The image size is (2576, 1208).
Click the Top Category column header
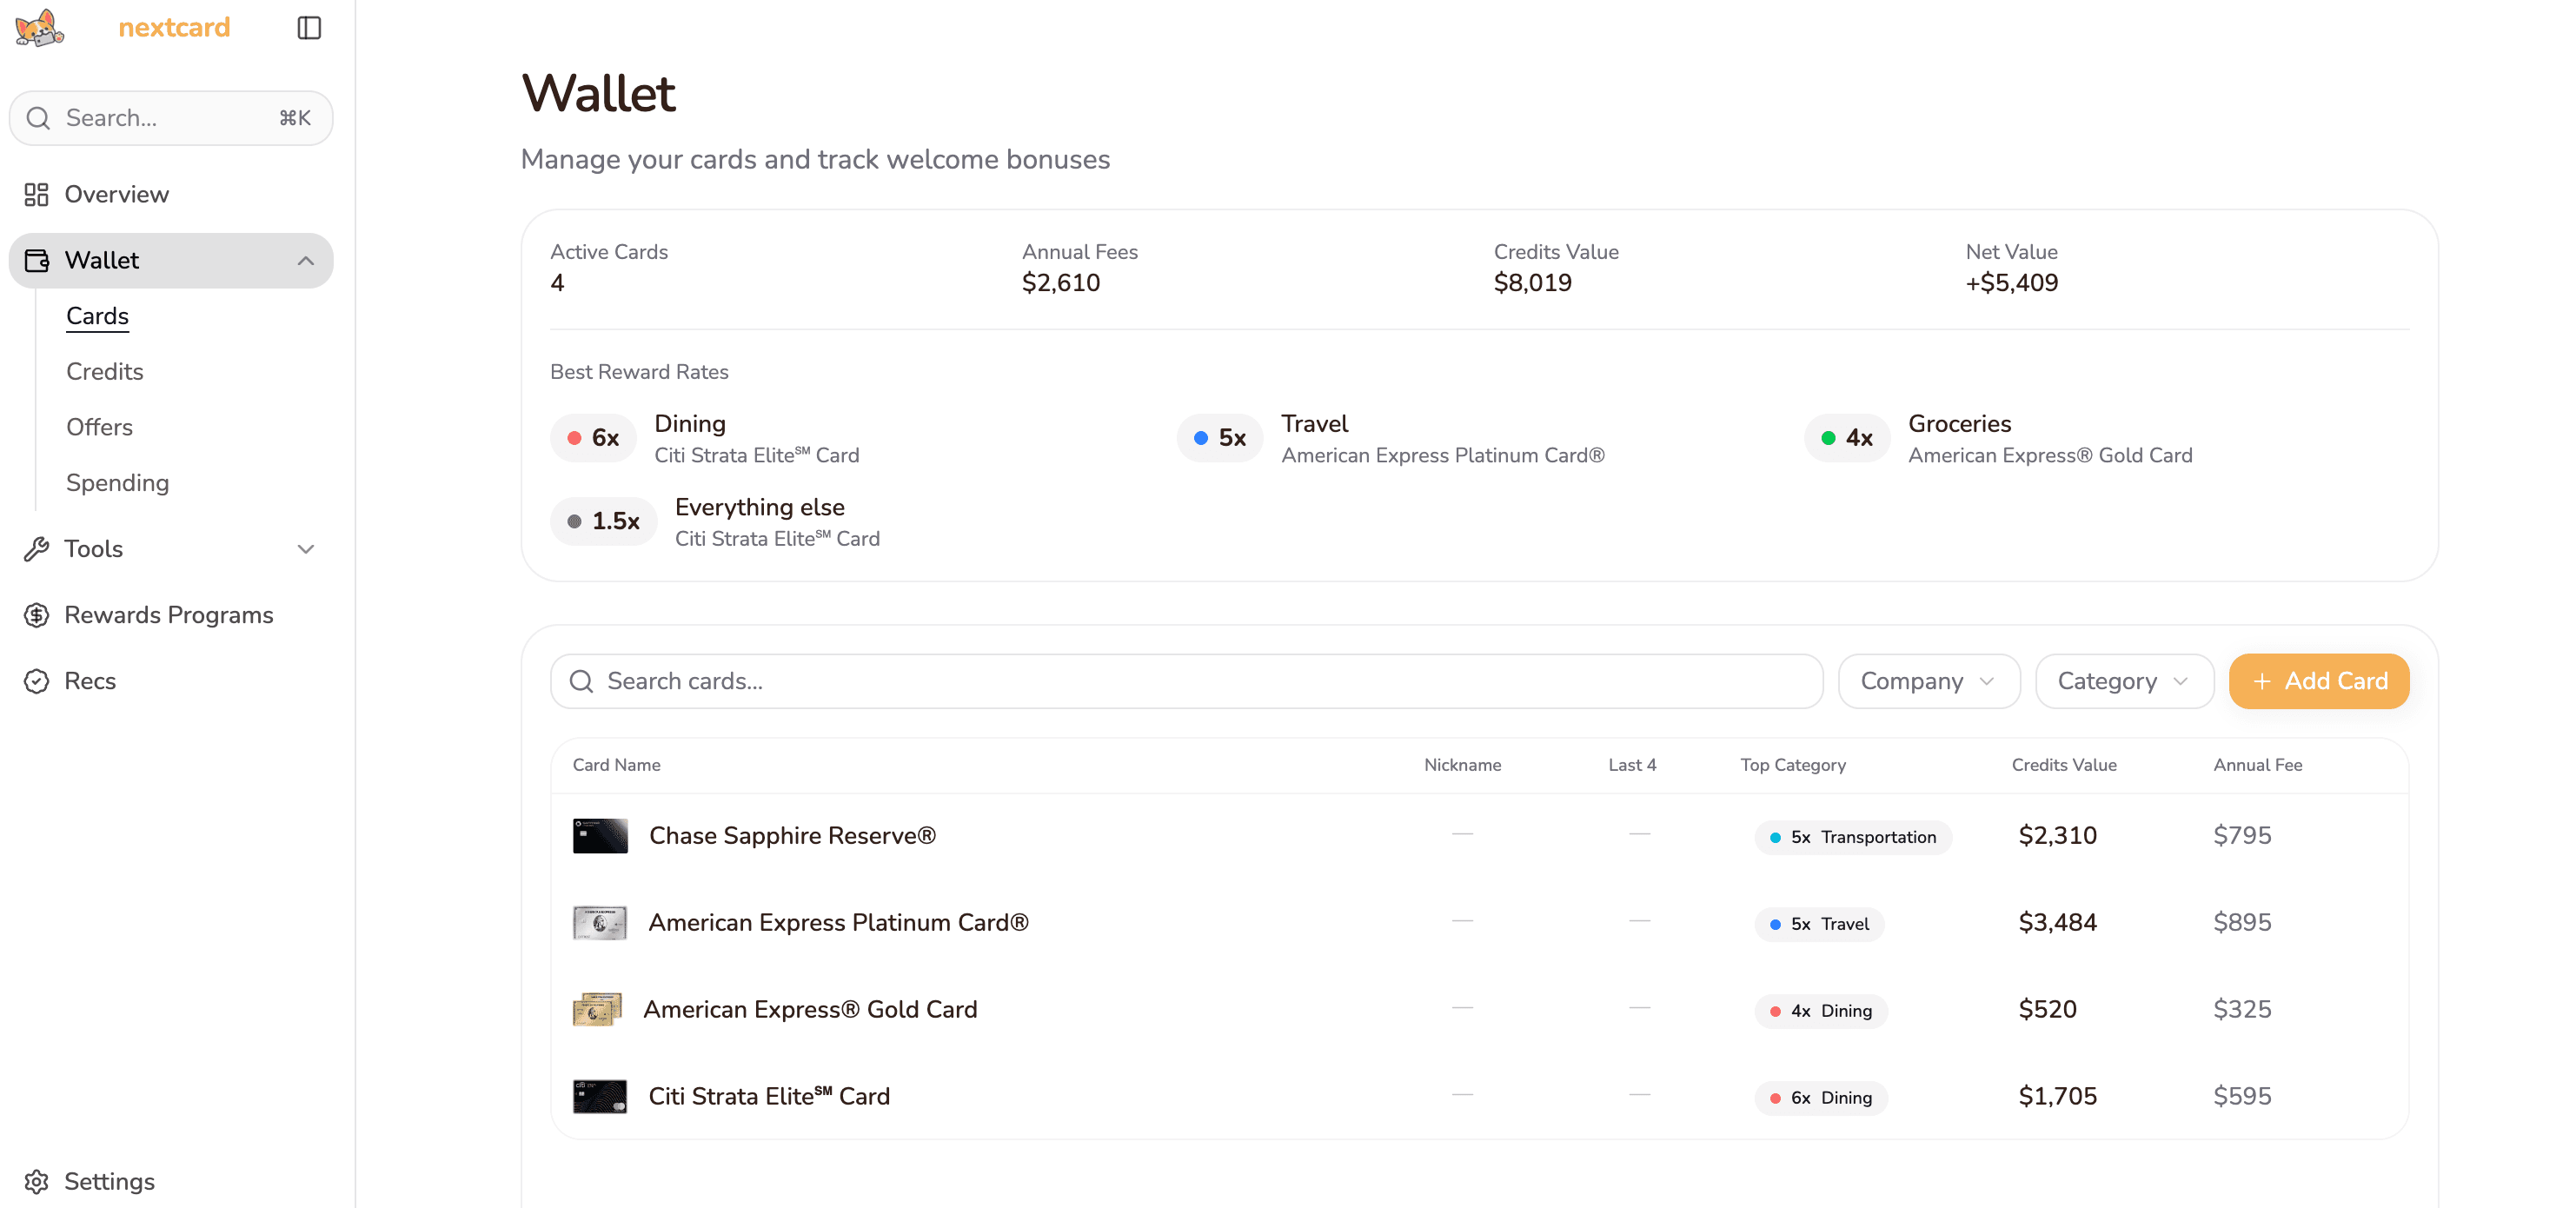(x=1793, y=765)
